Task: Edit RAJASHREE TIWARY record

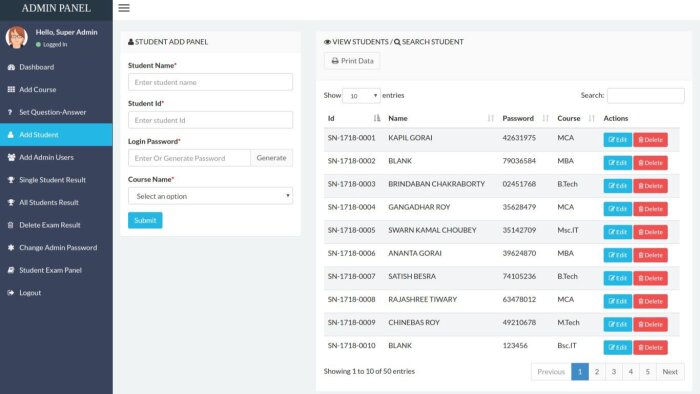Action: [617, 301]
